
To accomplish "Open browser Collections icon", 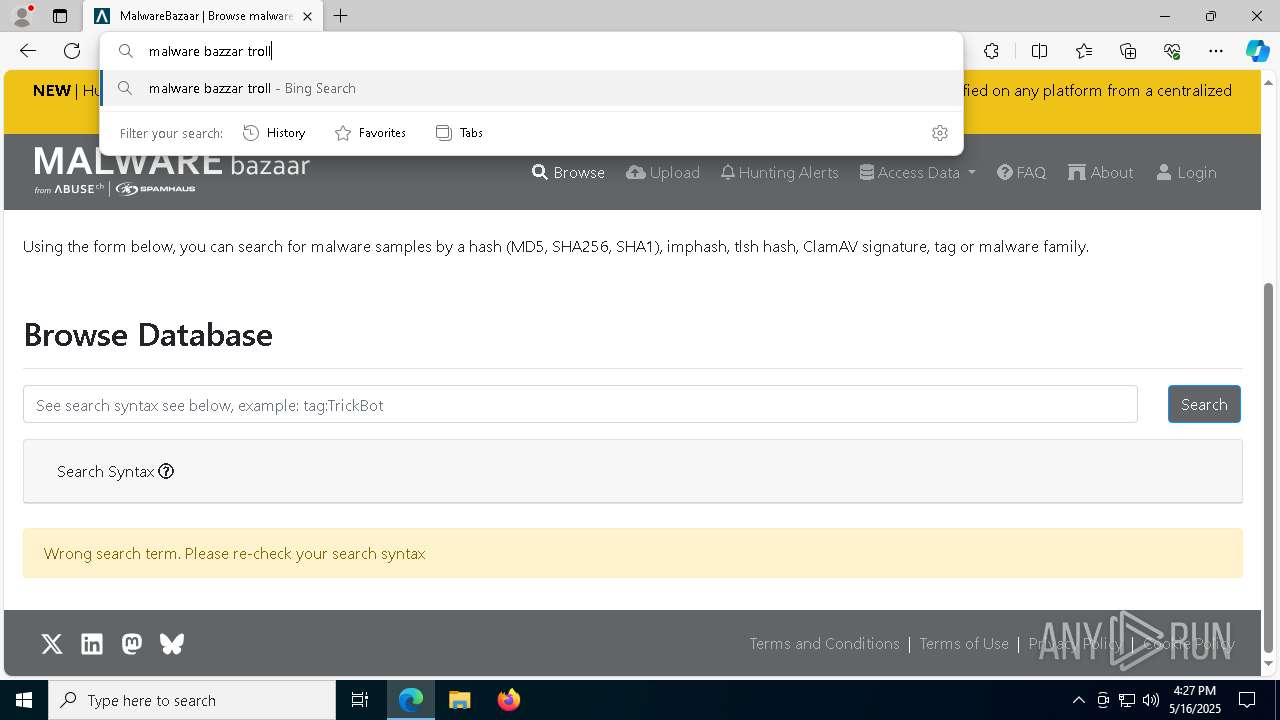I will pyautogui.click(x=1128, y=51).
